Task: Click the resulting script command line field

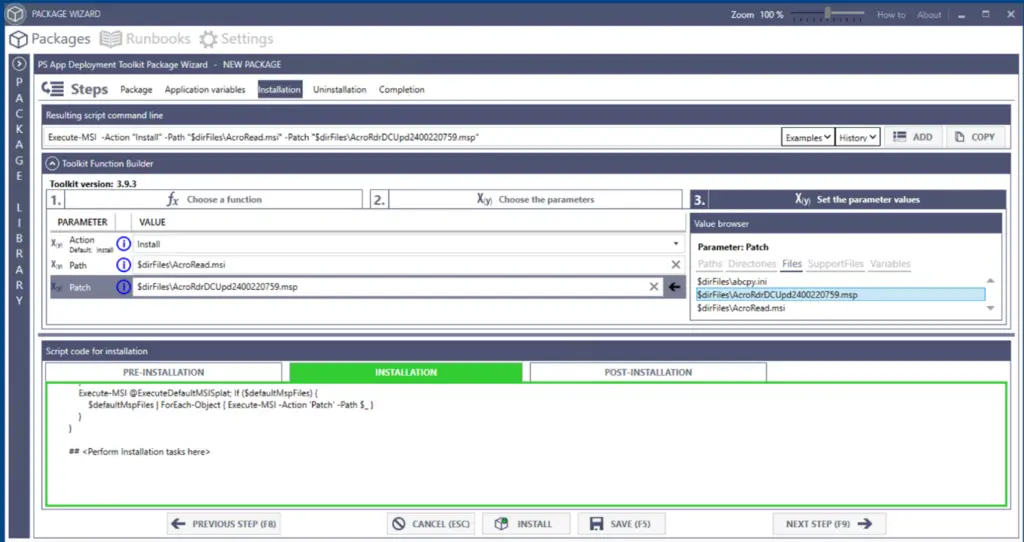Action: click(x=413, y=137)
